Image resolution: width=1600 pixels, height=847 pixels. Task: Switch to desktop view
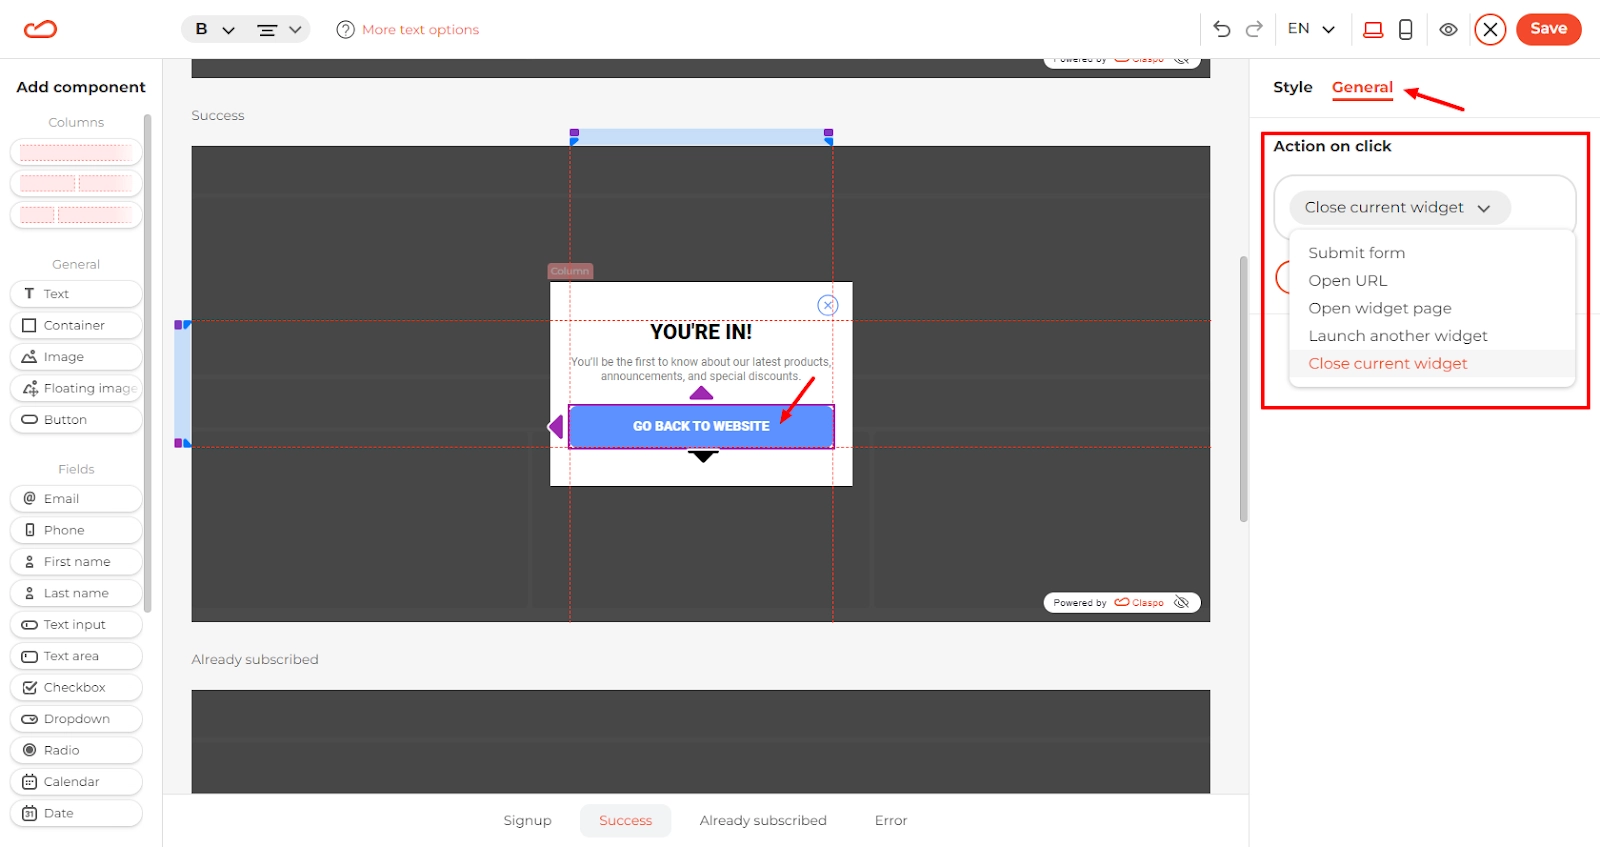click(1373, 30)
